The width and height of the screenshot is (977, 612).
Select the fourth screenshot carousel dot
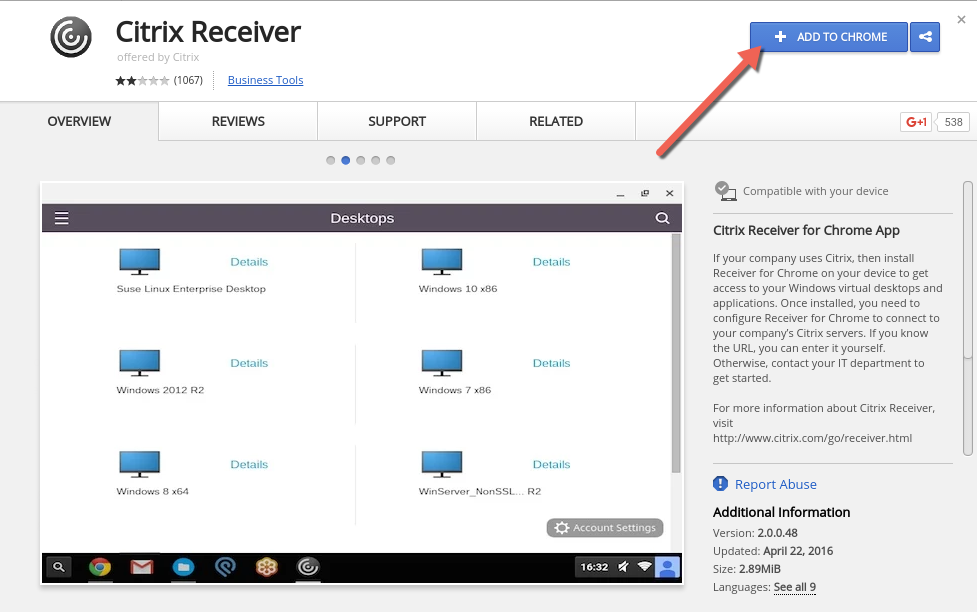(x=375, y=160)
